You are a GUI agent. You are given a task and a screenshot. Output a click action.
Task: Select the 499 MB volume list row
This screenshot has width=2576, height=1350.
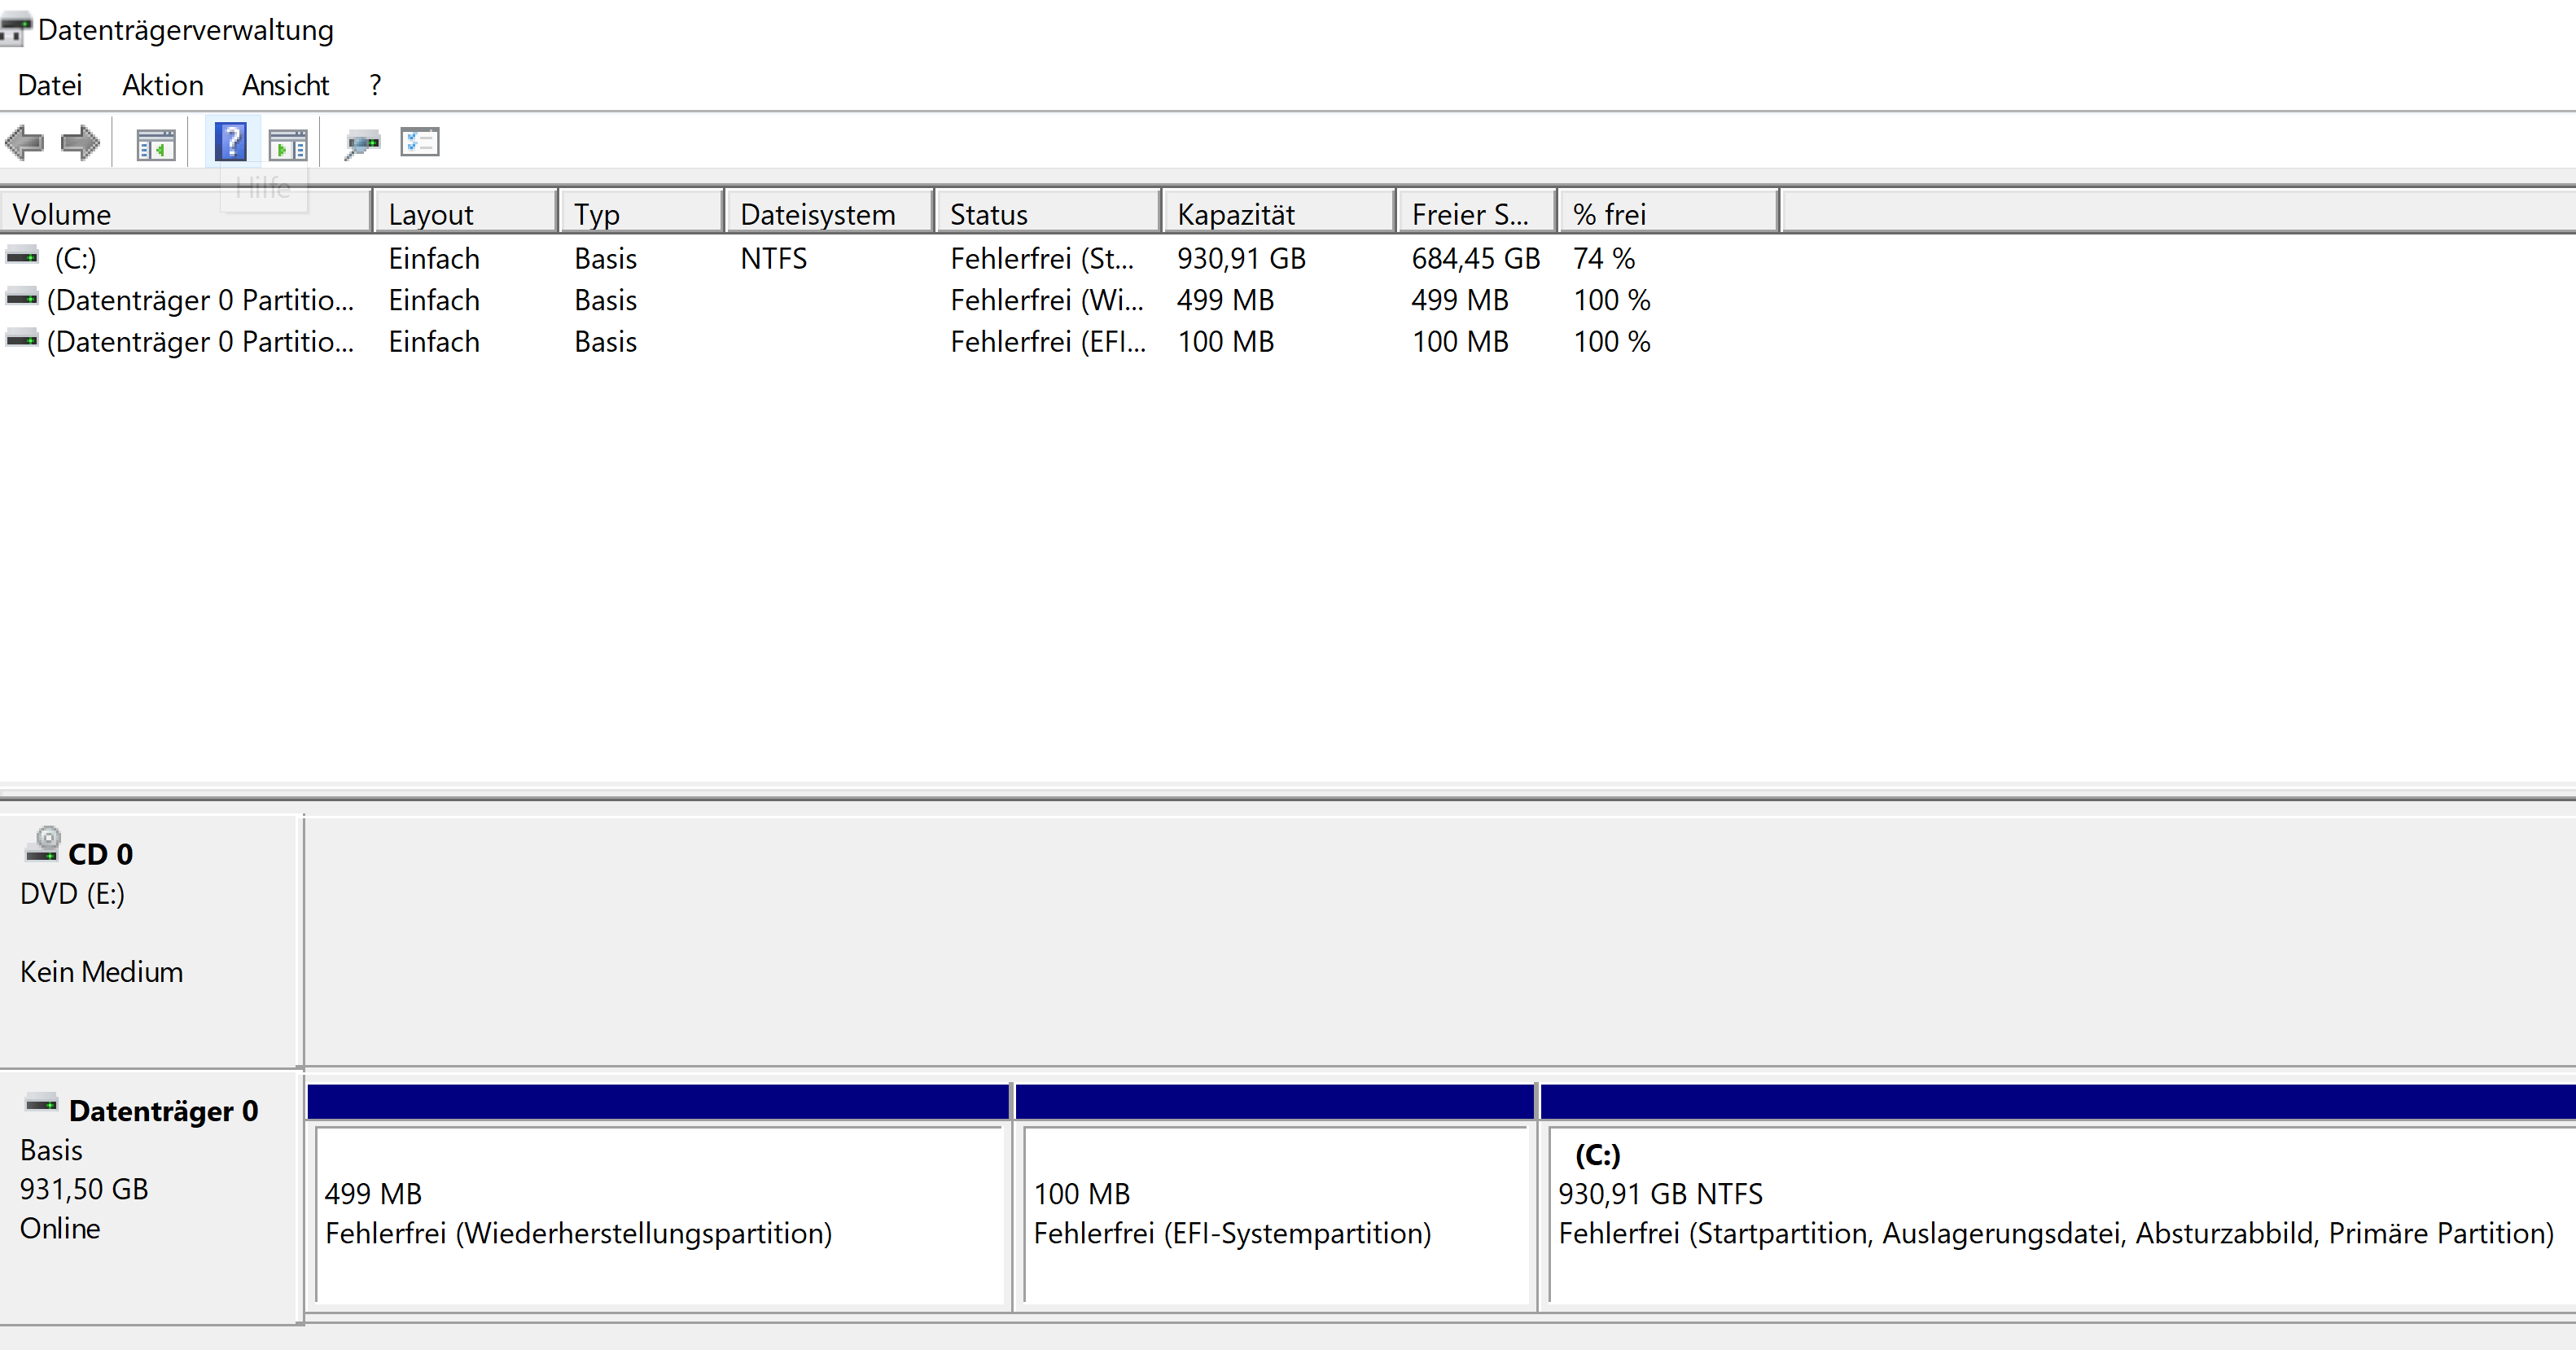click(x=200, y=300)
